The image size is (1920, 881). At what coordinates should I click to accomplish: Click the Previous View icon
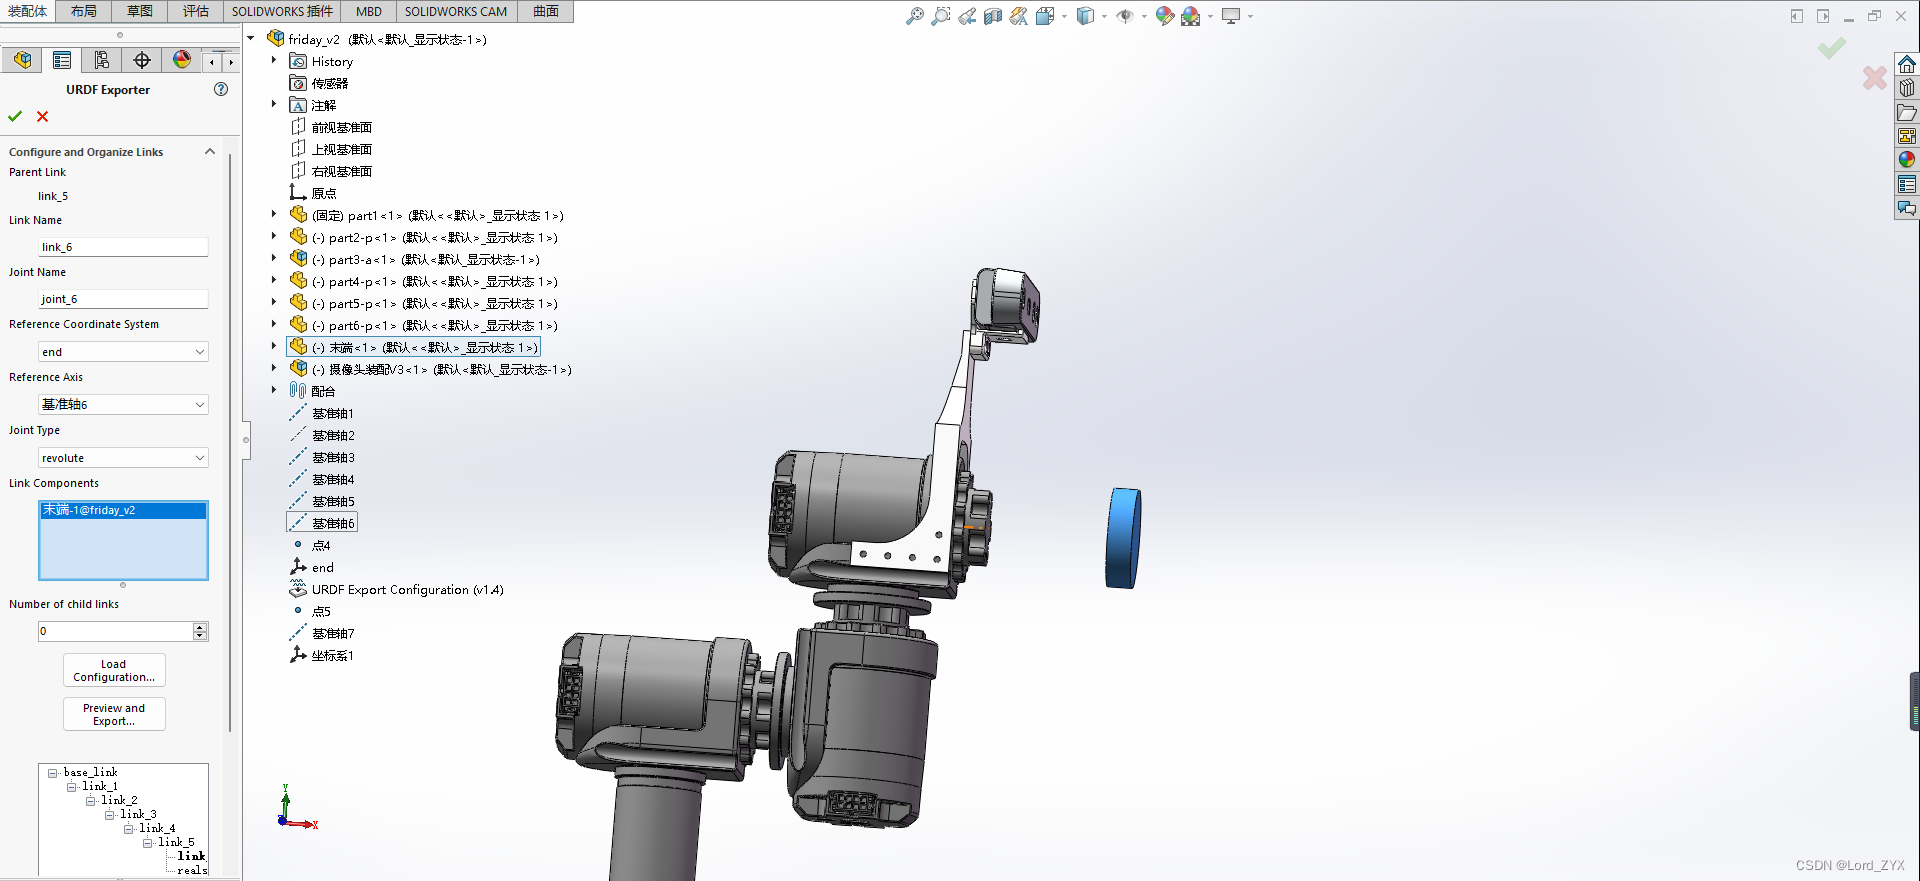point(967,16)
